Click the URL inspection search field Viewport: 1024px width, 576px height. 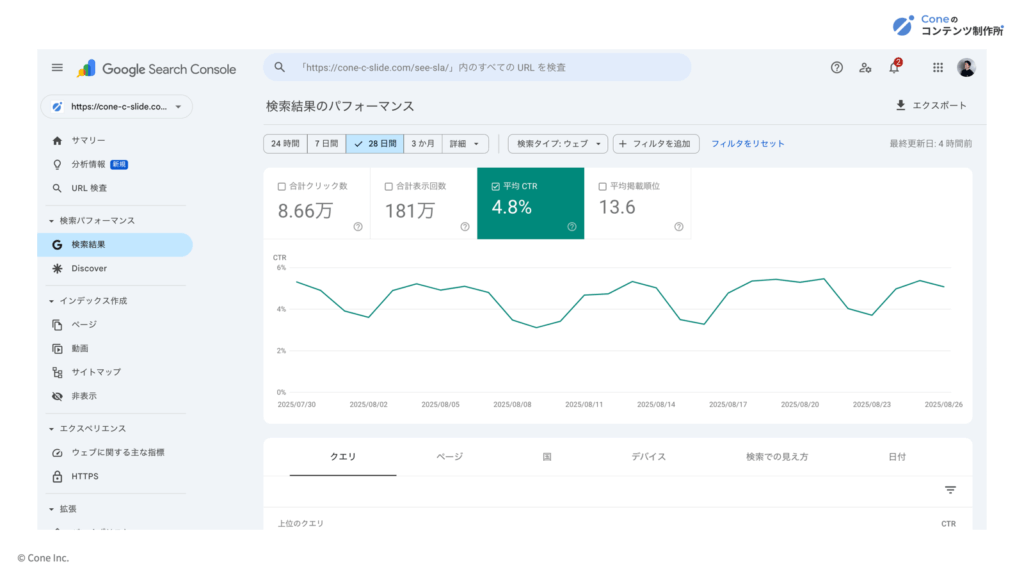(x=477, y=67)
